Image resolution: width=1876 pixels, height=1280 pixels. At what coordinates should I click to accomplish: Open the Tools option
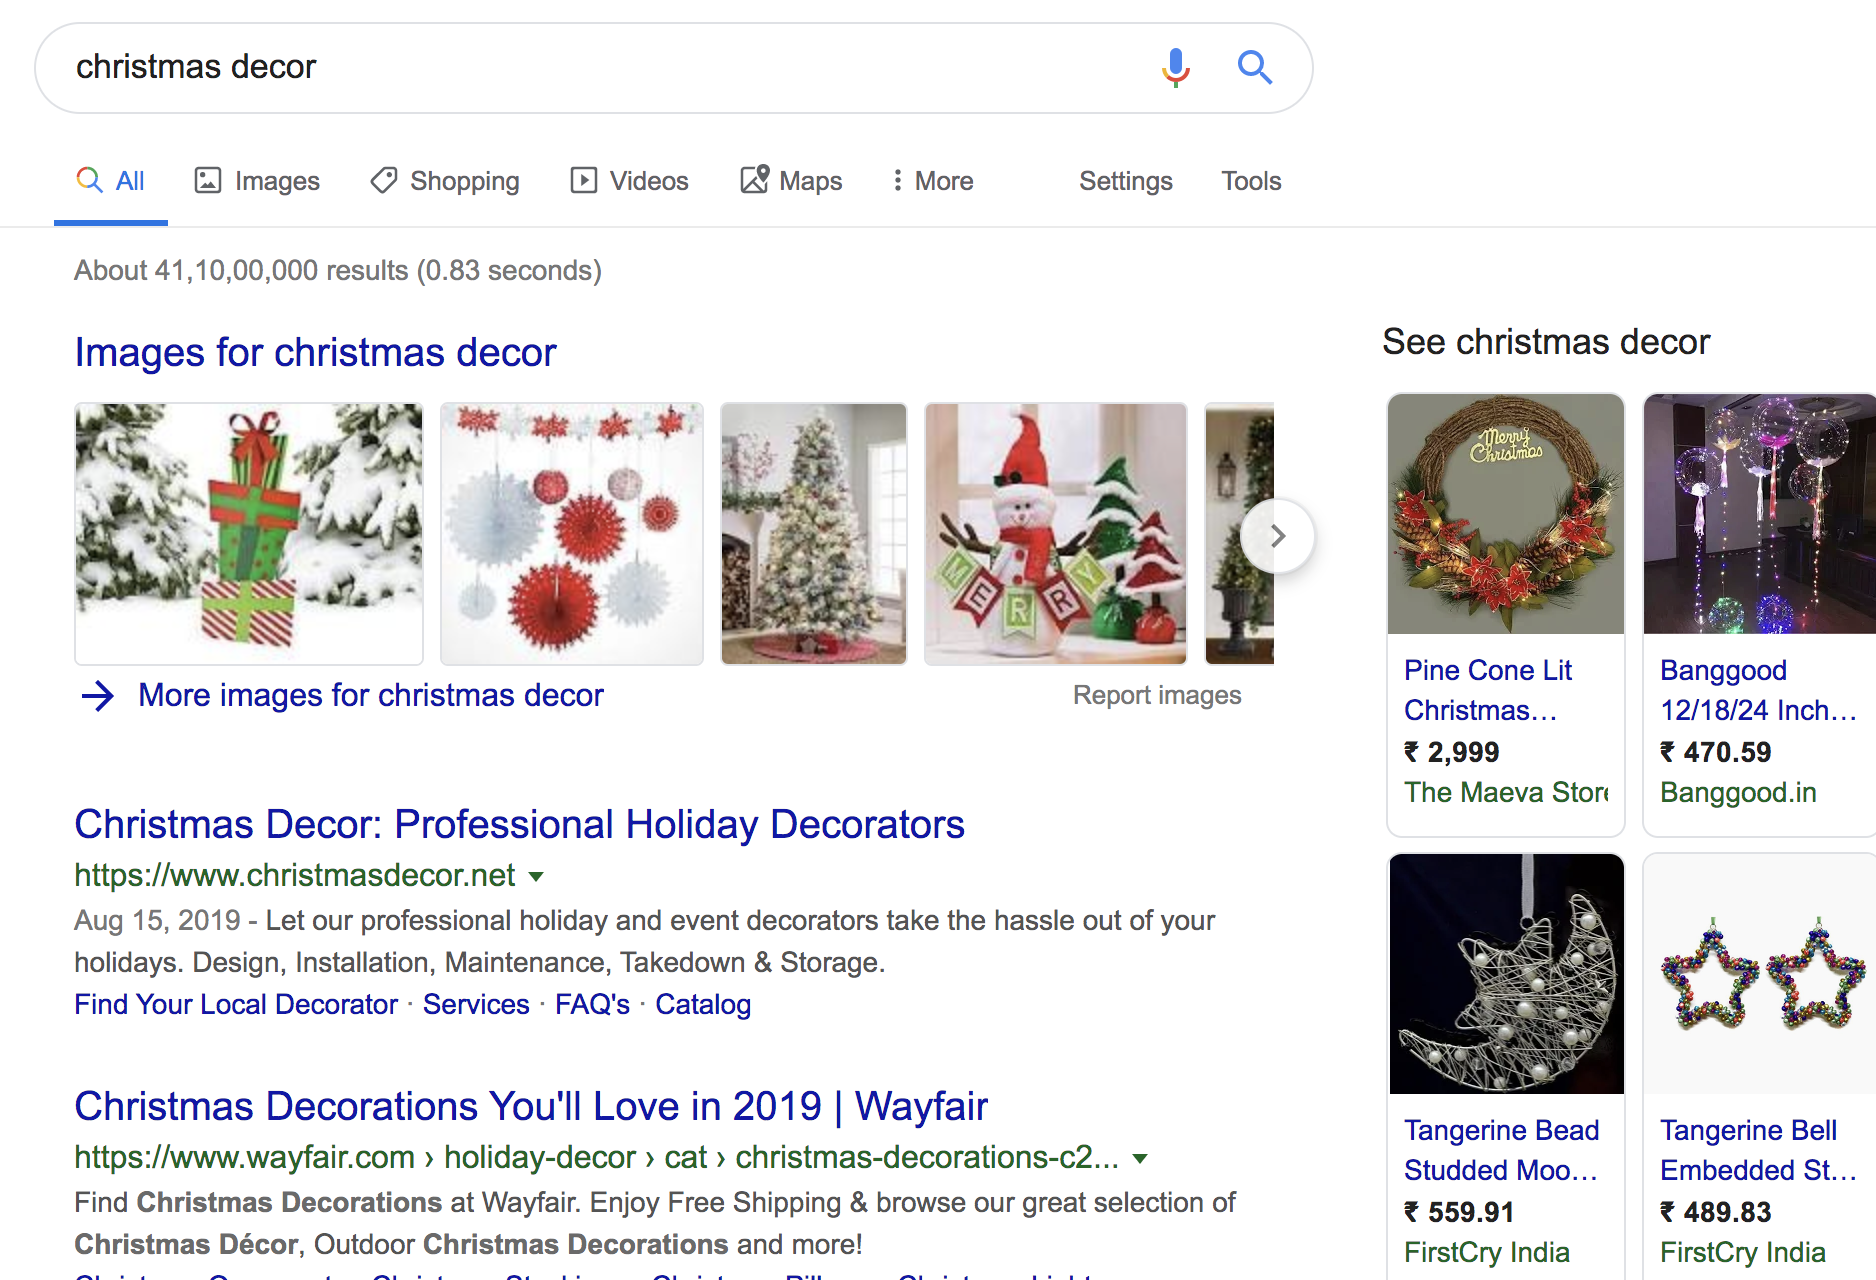coord(1250,181)
